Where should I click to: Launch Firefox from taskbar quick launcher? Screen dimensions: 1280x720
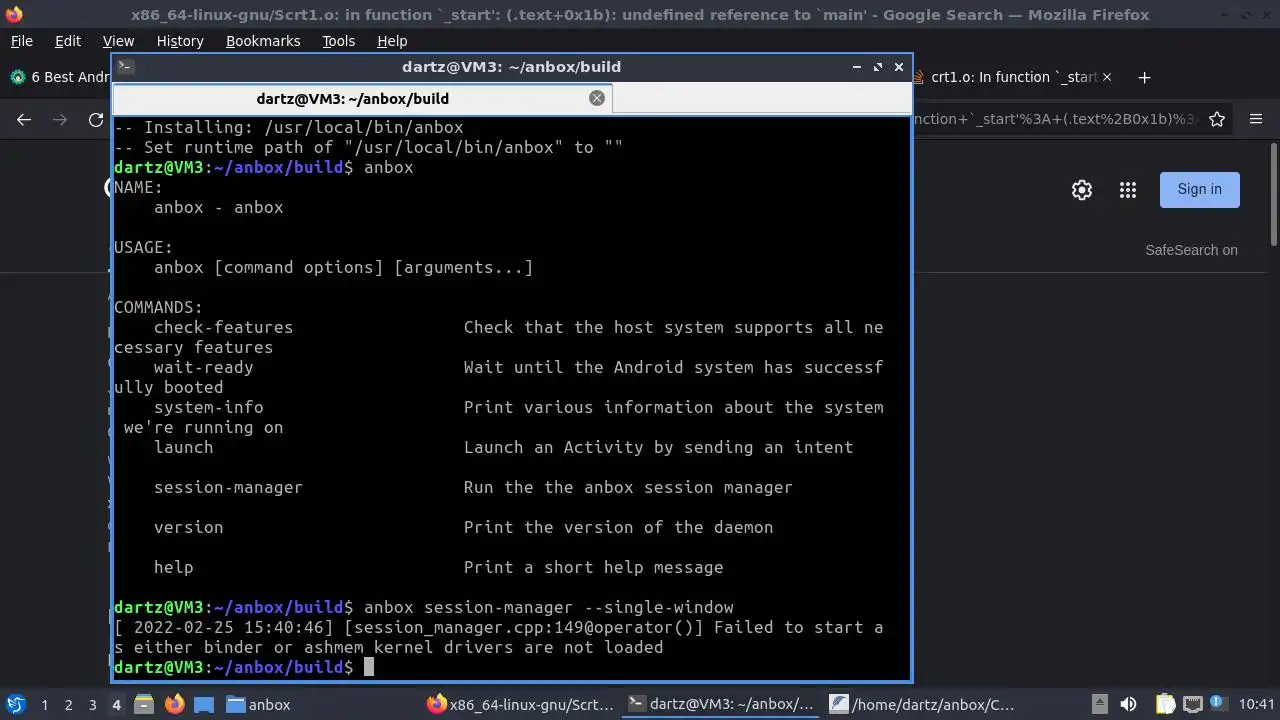(174, 705)
